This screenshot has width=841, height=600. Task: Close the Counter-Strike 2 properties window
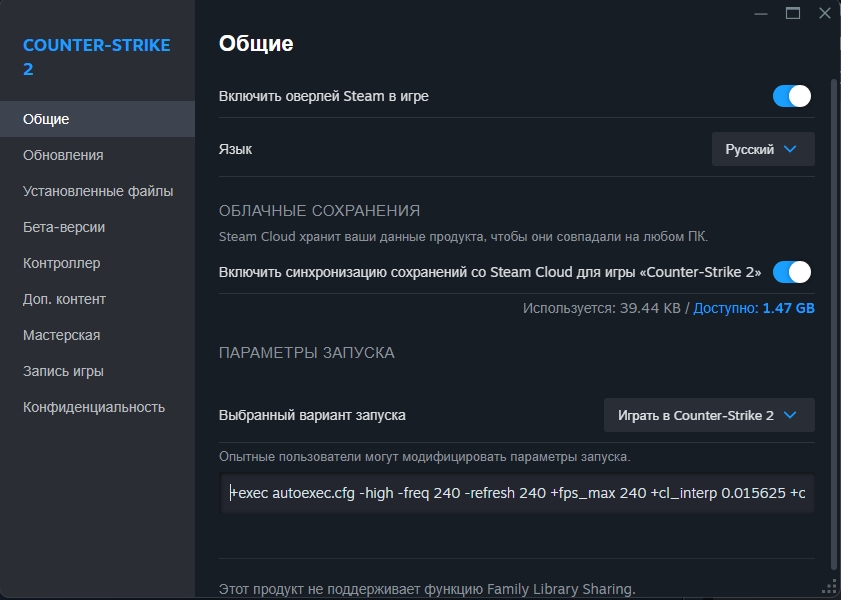(x=825, y=13)
